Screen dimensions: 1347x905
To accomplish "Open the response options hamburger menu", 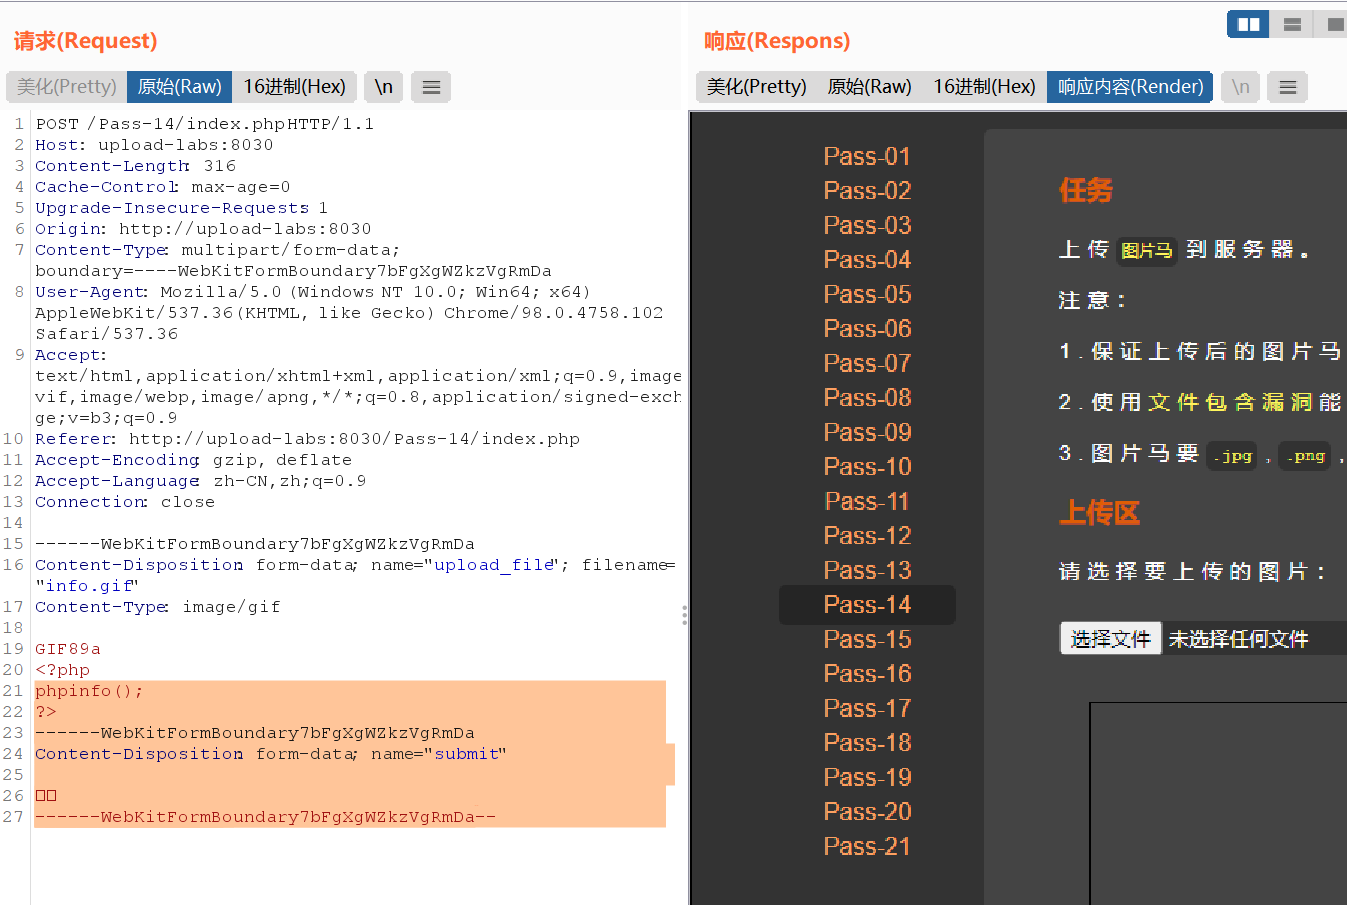I will click(1288, 87).
